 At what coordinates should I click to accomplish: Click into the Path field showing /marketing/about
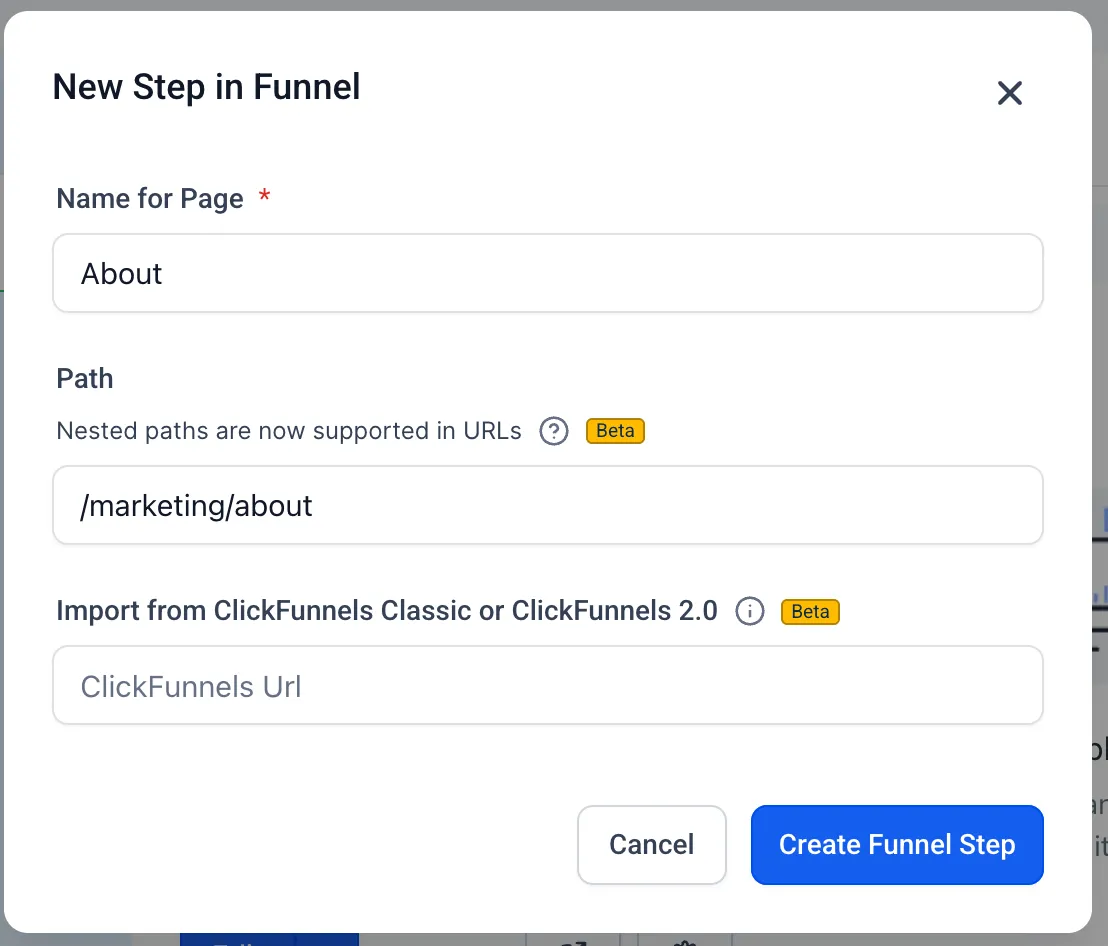[548, 505]
